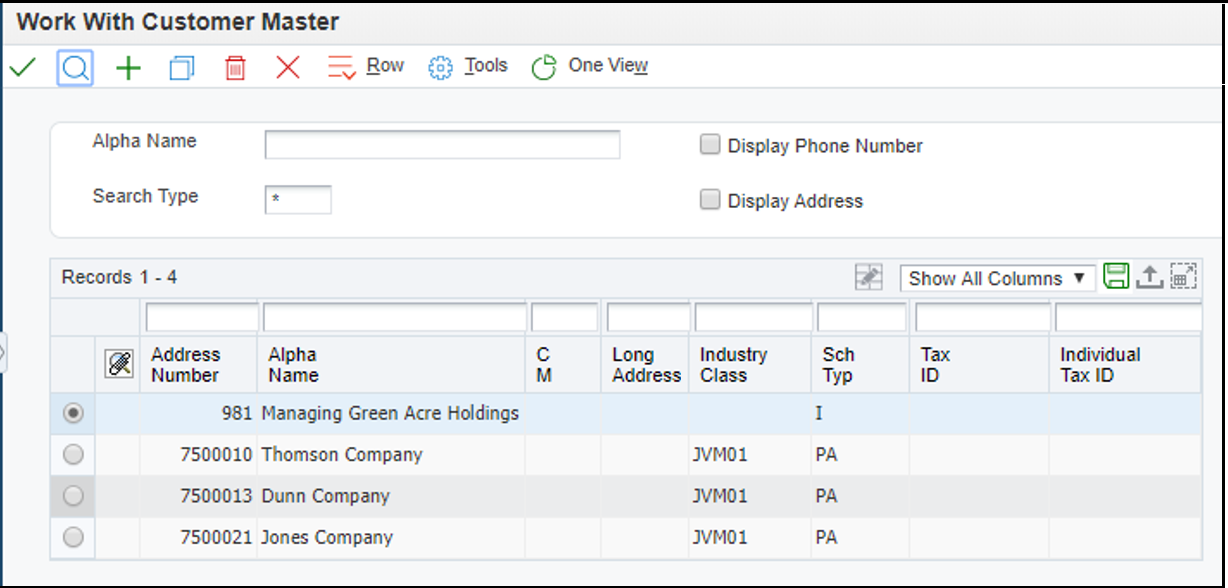Select the radio button for Thomson Company
Image resolution: width=1228 pixels, height=588 pixels.
(72, 454)
